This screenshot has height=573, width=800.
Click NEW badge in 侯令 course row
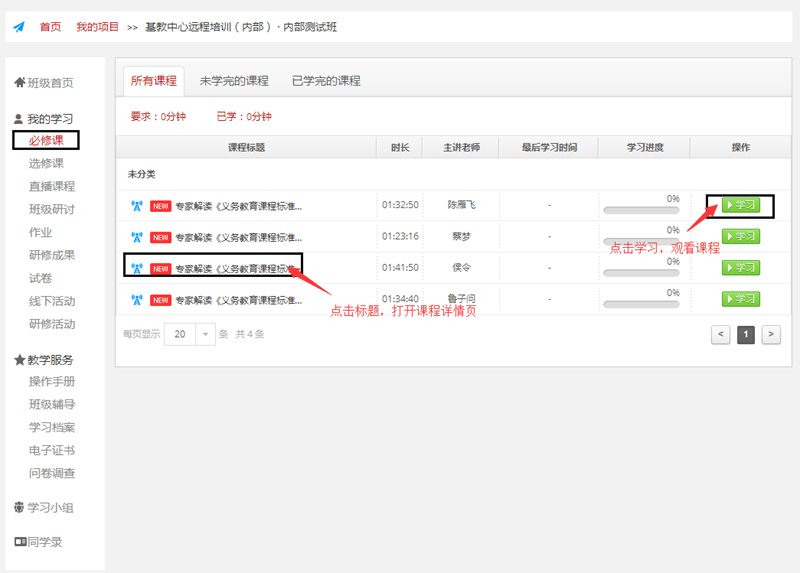160,268
